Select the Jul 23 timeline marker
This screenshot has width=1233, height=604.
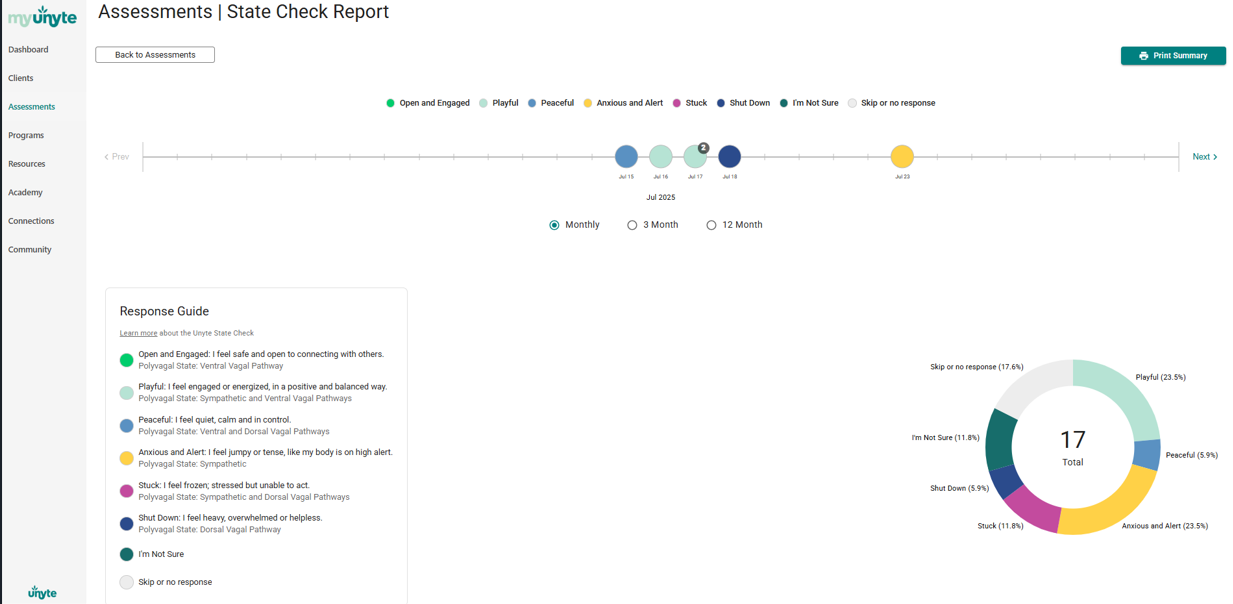click(x=902, y=157)
